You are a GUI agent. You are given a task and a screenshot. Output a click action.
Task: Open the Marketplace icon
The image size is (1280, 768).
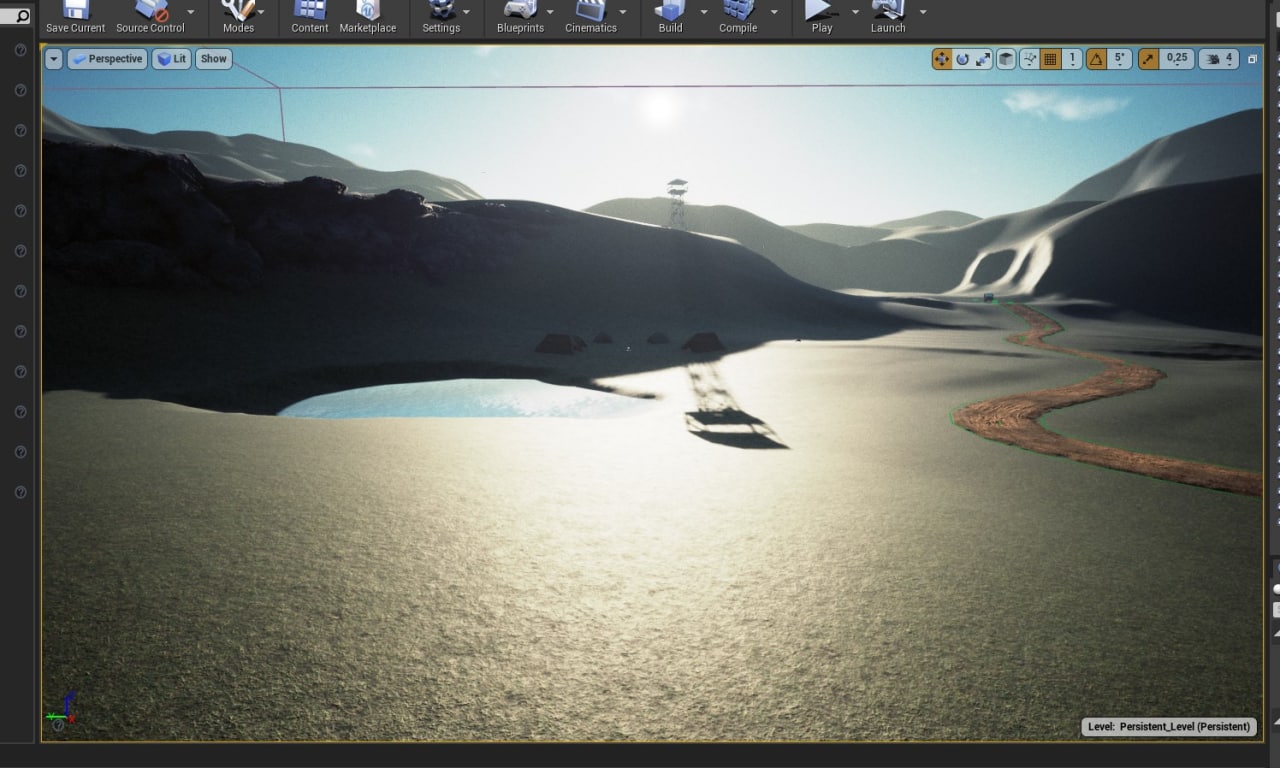368,10
